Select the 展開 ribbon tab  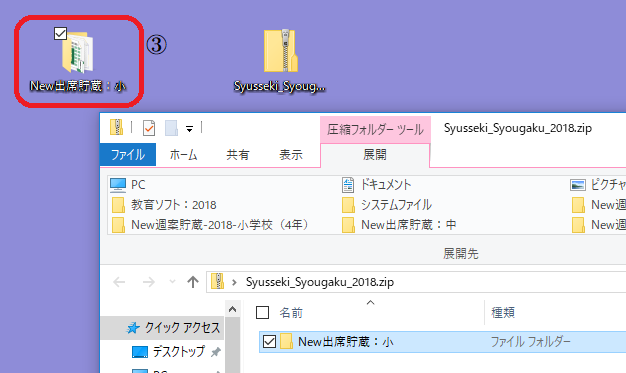(x=375, y=155)
